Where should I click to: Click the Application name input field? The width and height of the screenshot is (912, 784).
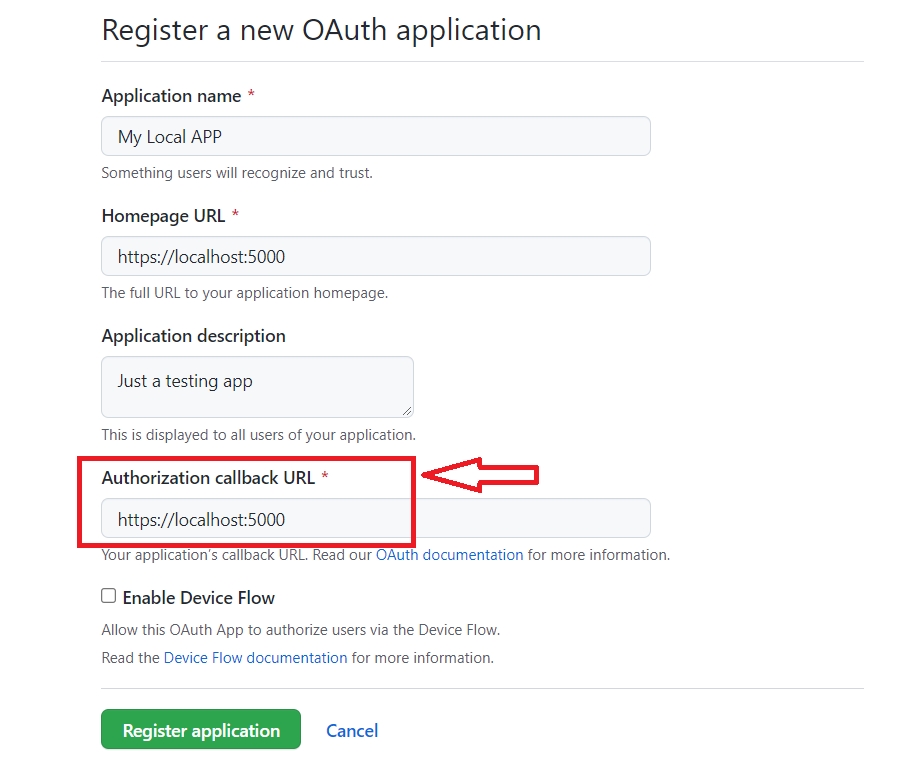[x=375, y=136]
